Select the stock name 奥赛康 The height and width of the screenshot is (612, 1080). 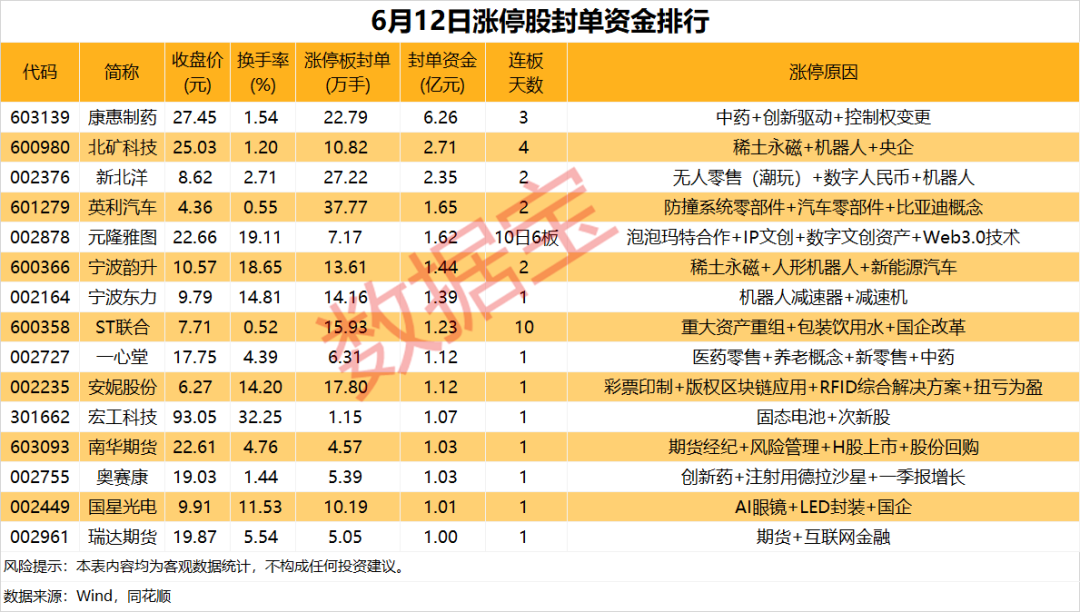(x=122, y=476)
